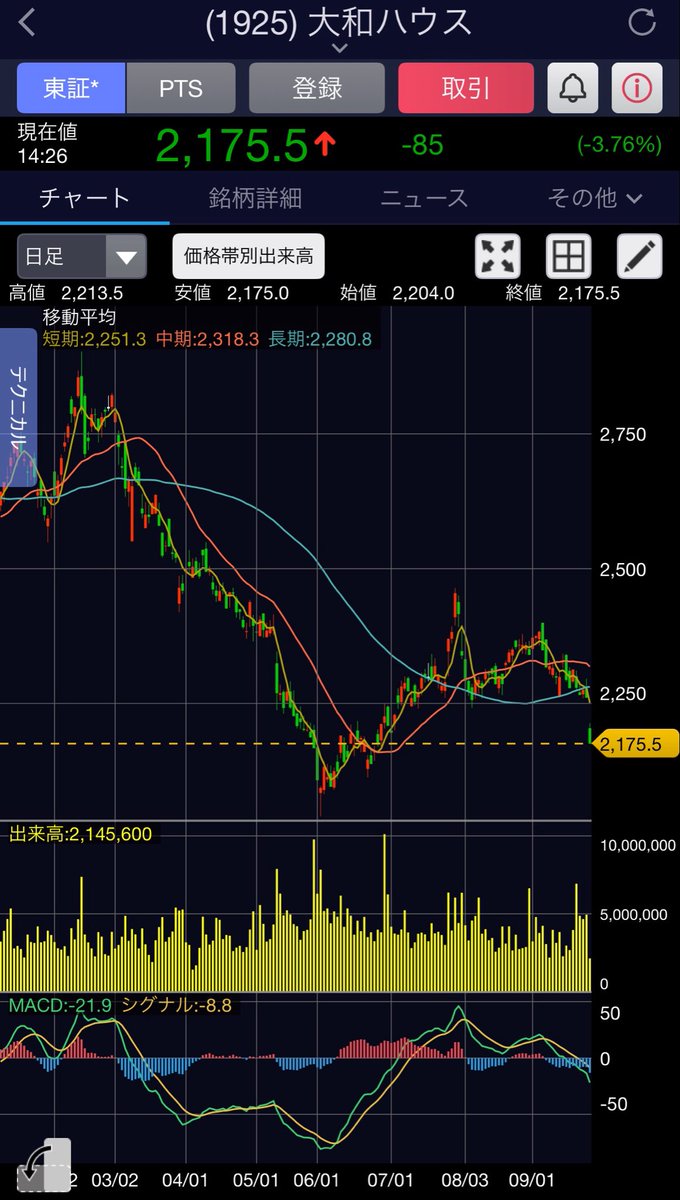Tap current price 2,175.5
The width and height of the screenshot is (680, 1200).
pyautogui.click(x=232, y=146)
